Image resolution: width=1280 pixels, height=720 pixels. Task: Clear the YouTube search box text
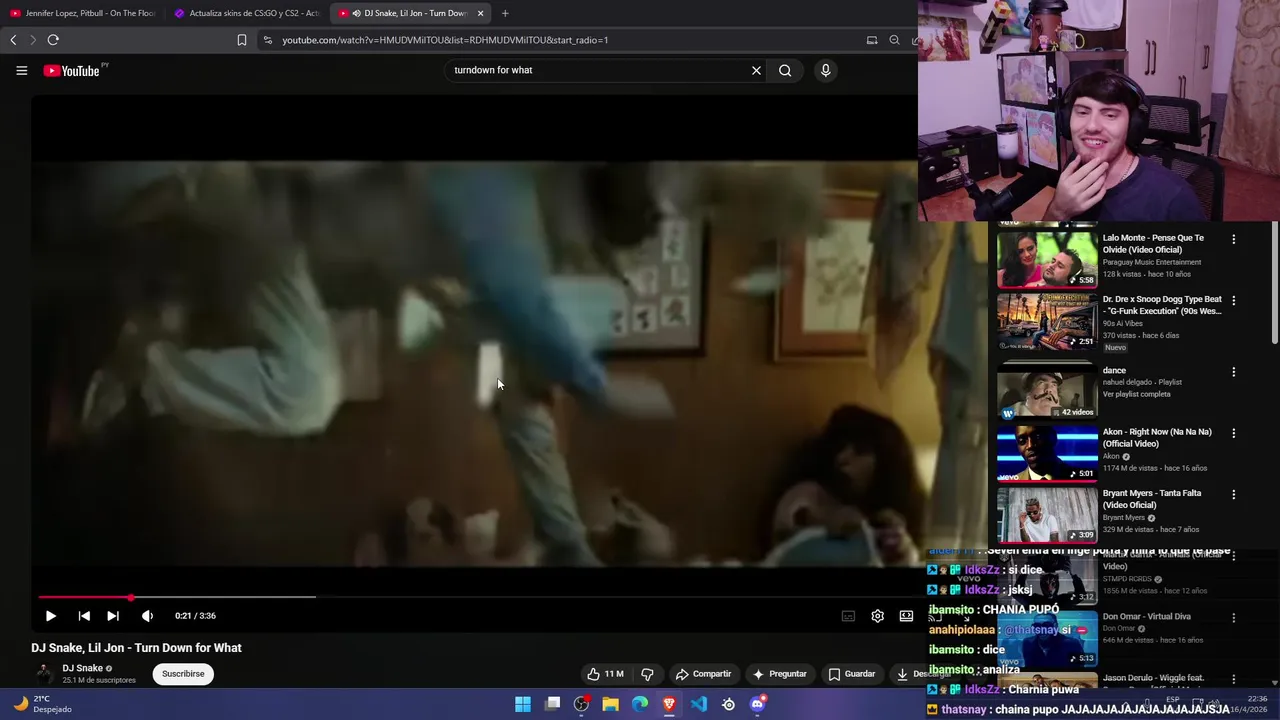[756, 70]
